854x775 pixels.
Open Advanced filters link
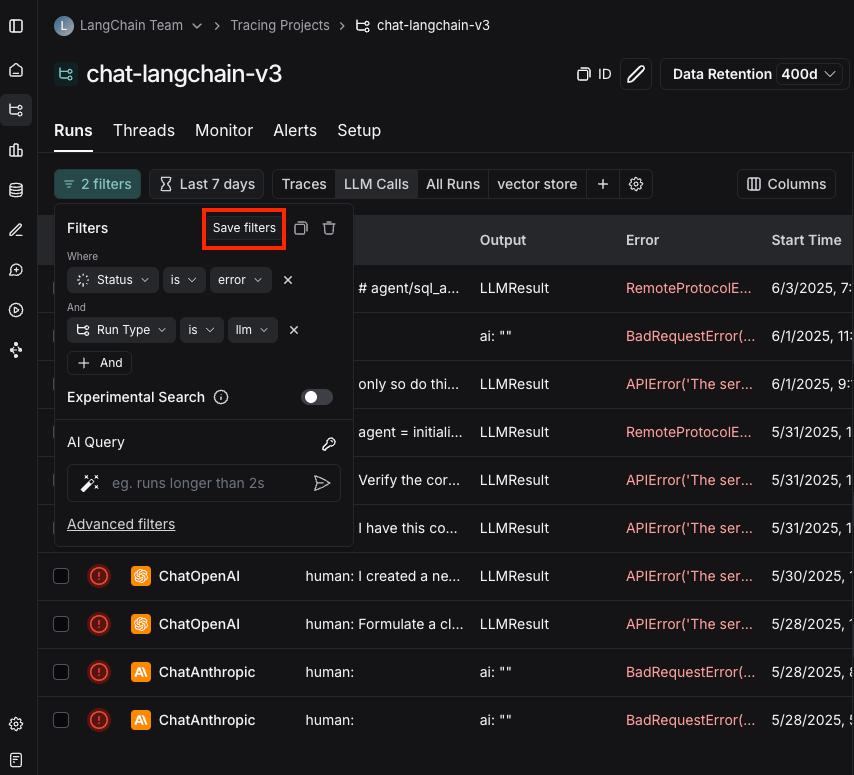pos(121,524)
